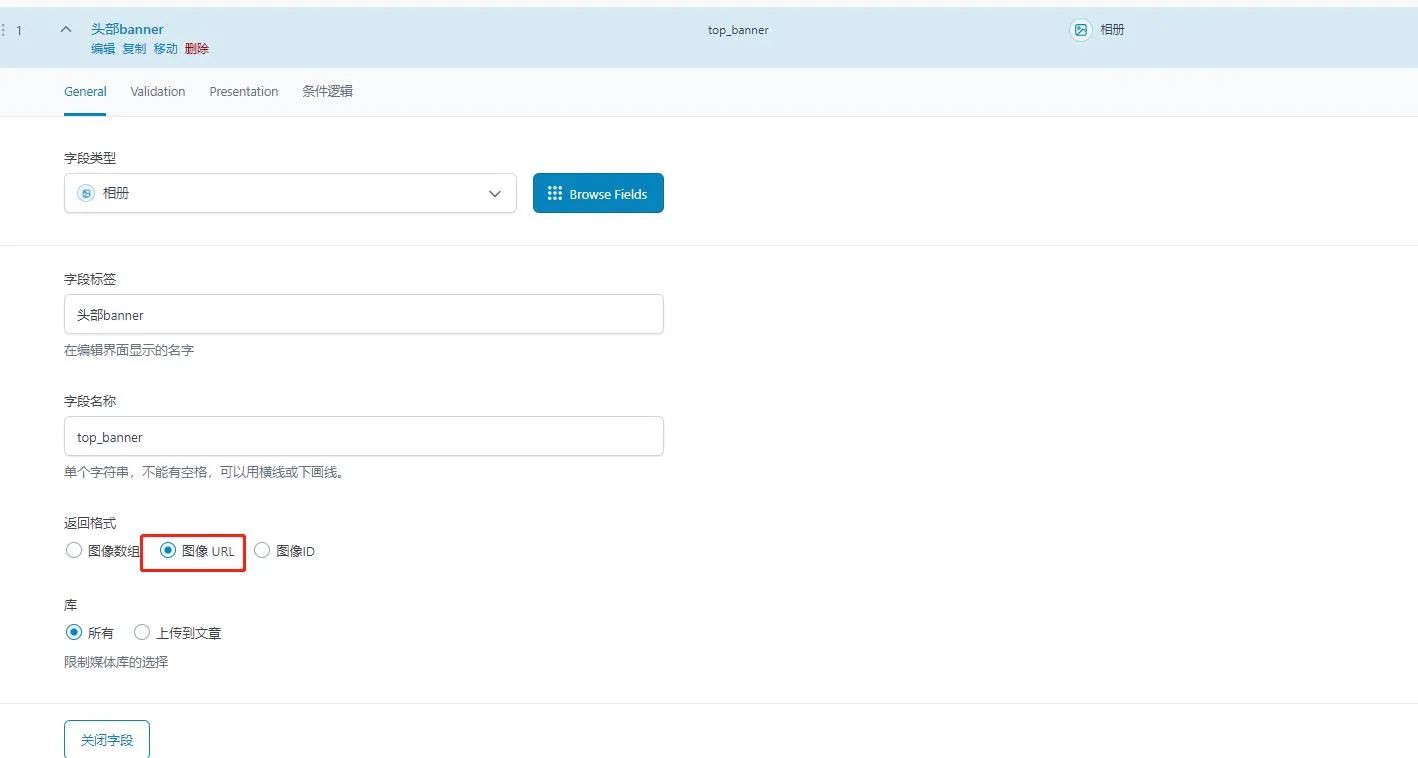Focus the 字段名称 input containing top_banner
Viewport: 1418px width, 758px height.
[363, 437]
